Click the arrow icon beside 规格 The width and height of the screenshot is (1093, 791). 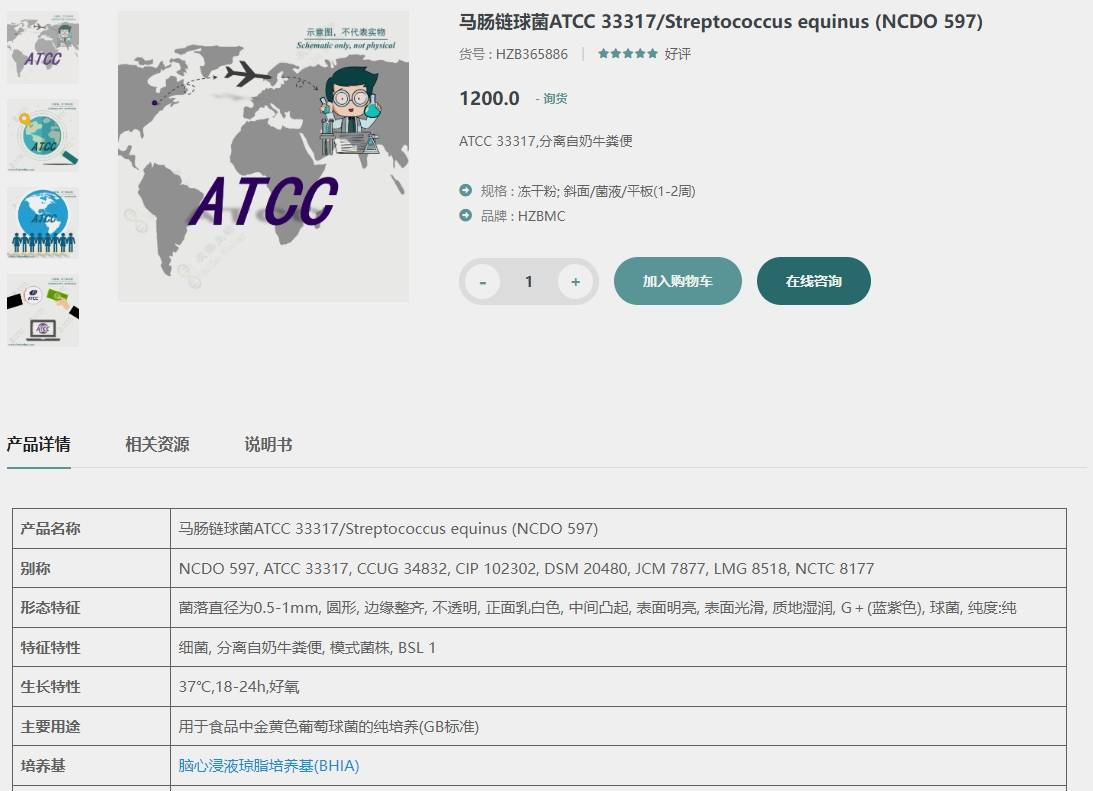(466, 191)
